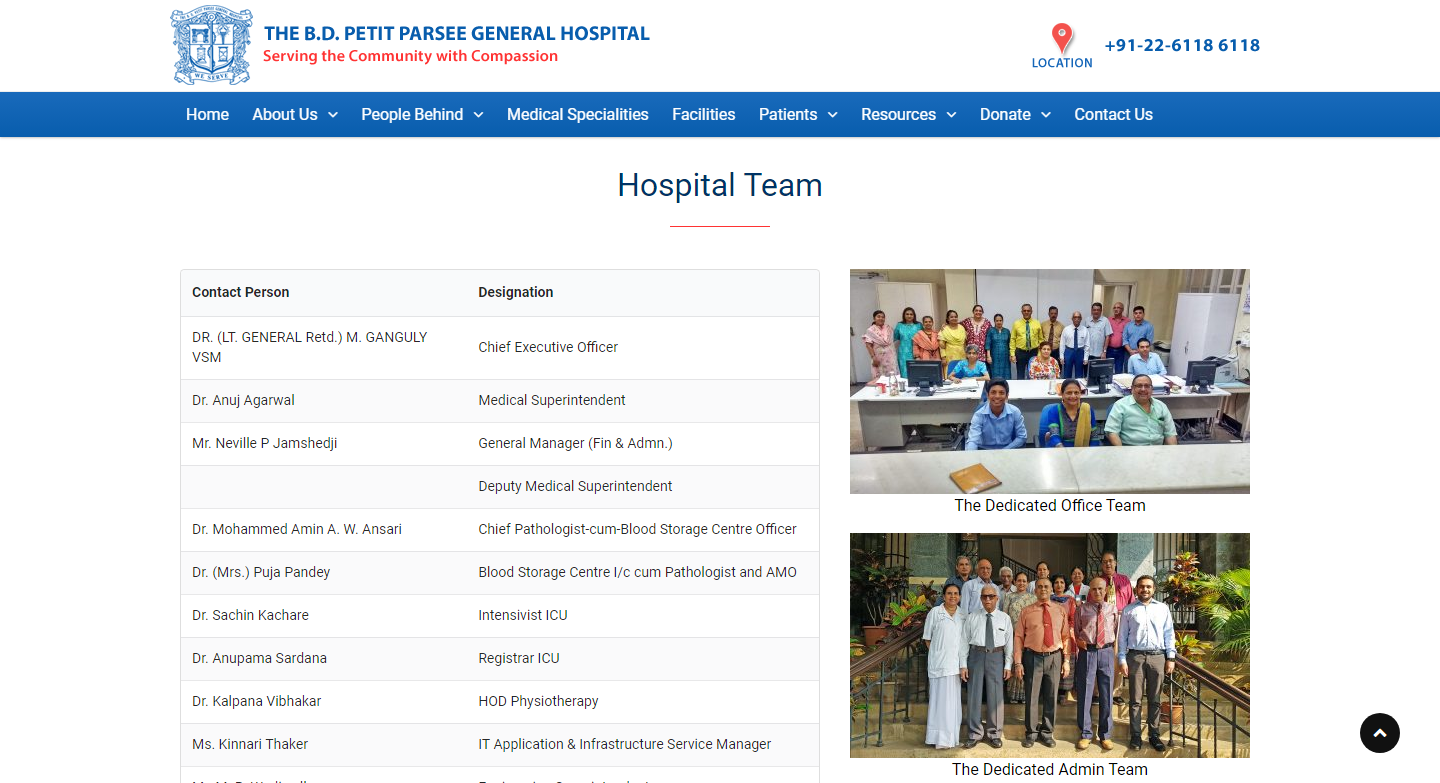Image resolution: width=1440 pixels, height=783 pixels.
Task: Select IT Application & Infrastructure Service Manager cell
Action: (x=643, y=744)
